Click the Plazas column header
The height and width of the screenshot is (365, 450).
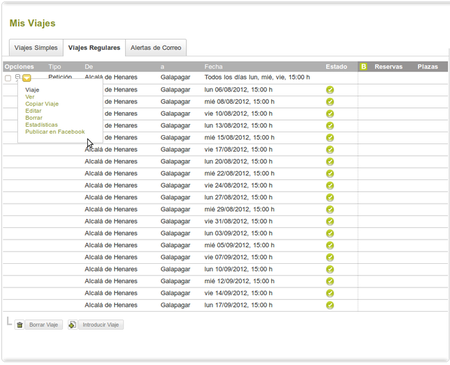[428, 67]
